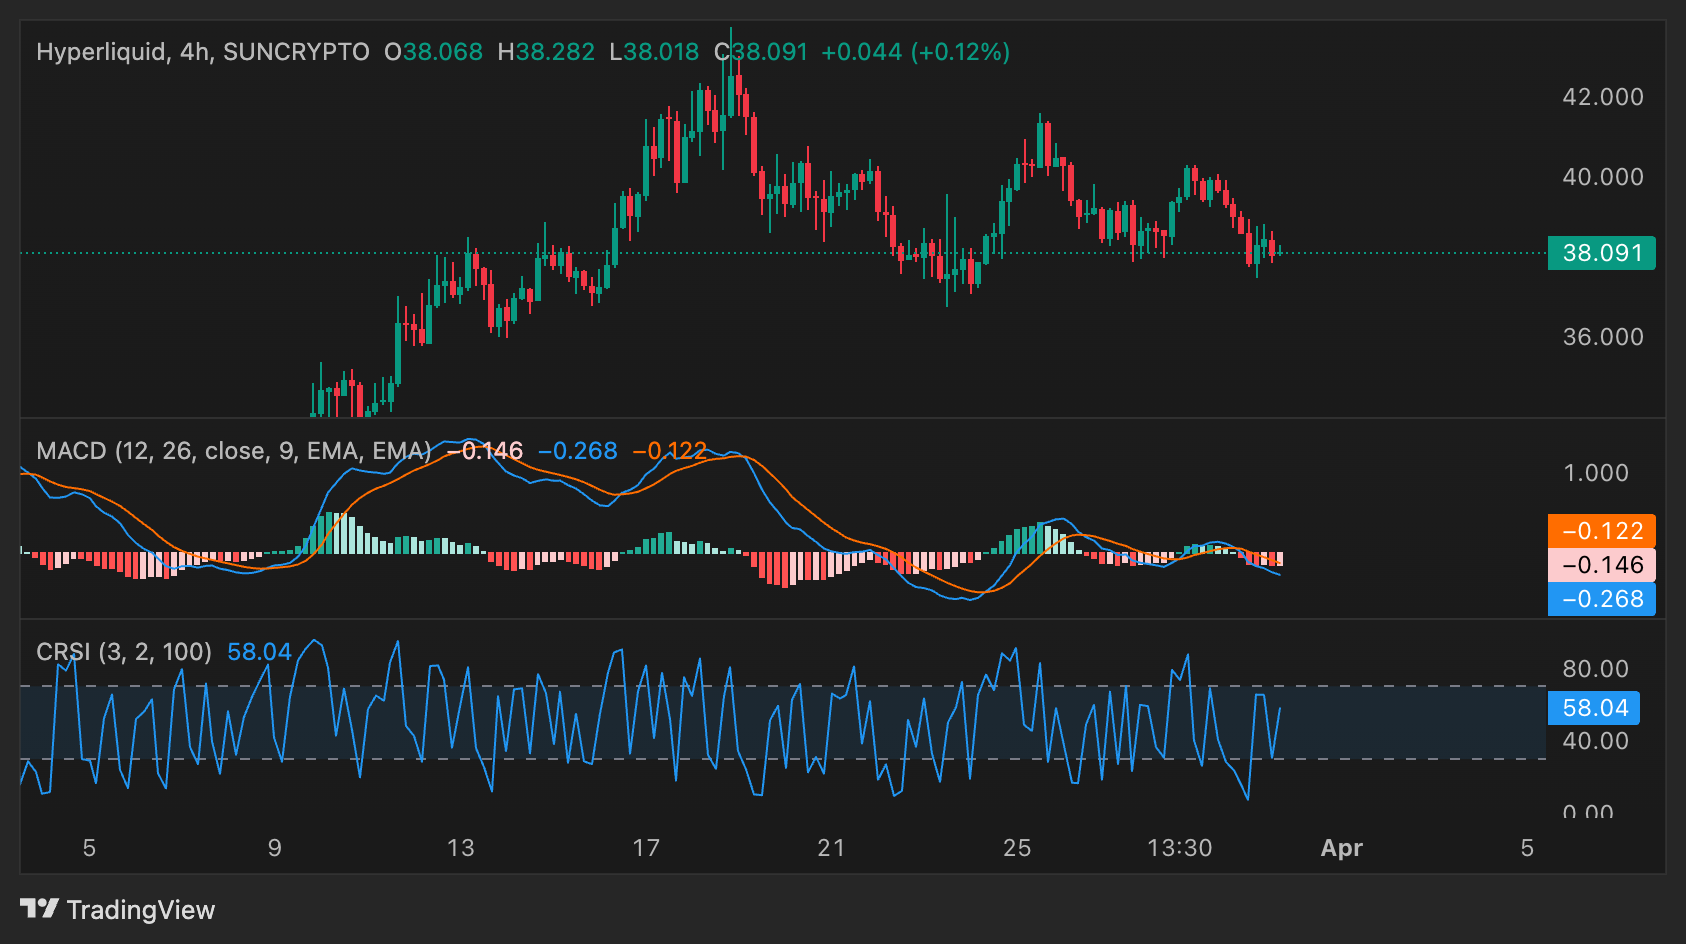
Task: Select the pink -0.146 histogram axis tag
Action: (x=1601, y=565)
